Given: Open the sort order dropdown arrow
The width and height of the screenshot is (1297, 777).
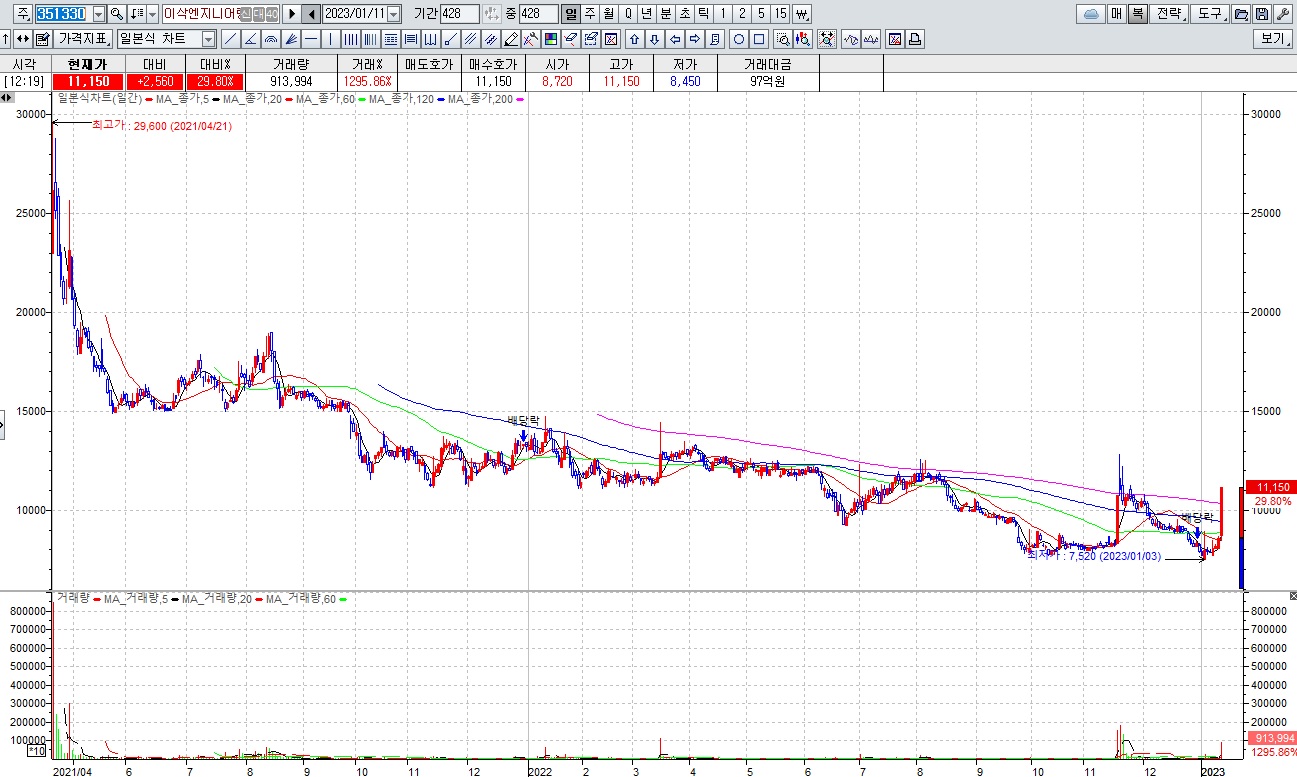Looking at the screenshot, I should 152,14.
